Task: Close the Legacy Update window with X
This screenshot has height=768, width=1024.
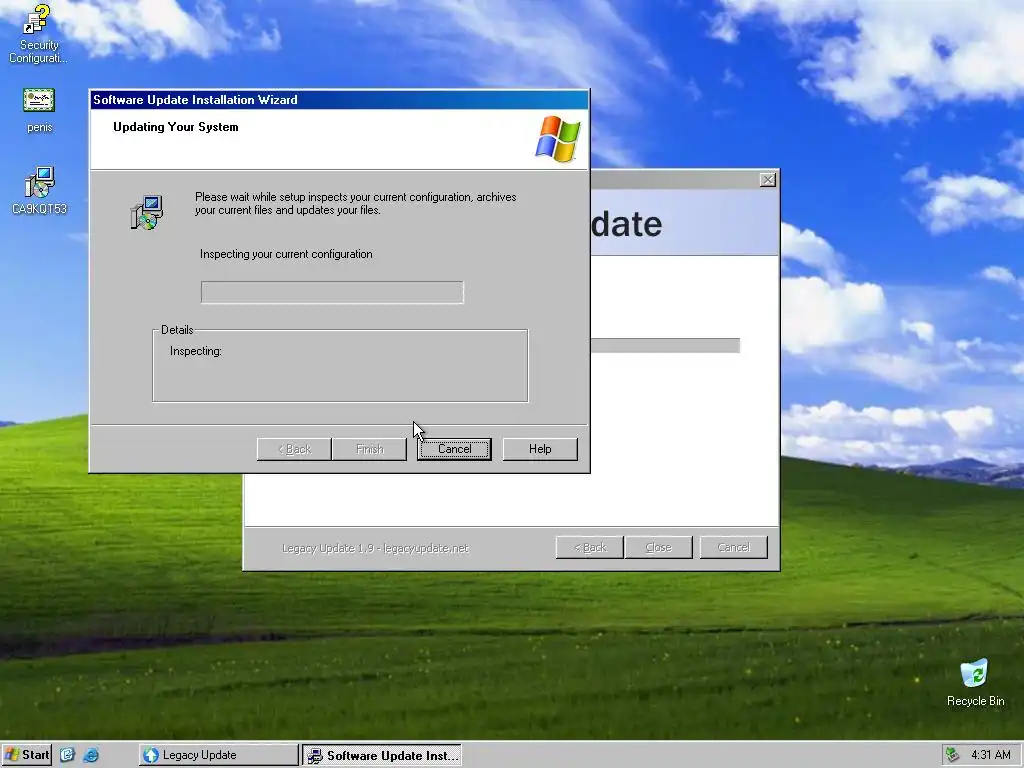Action: [x=768, y=180]
